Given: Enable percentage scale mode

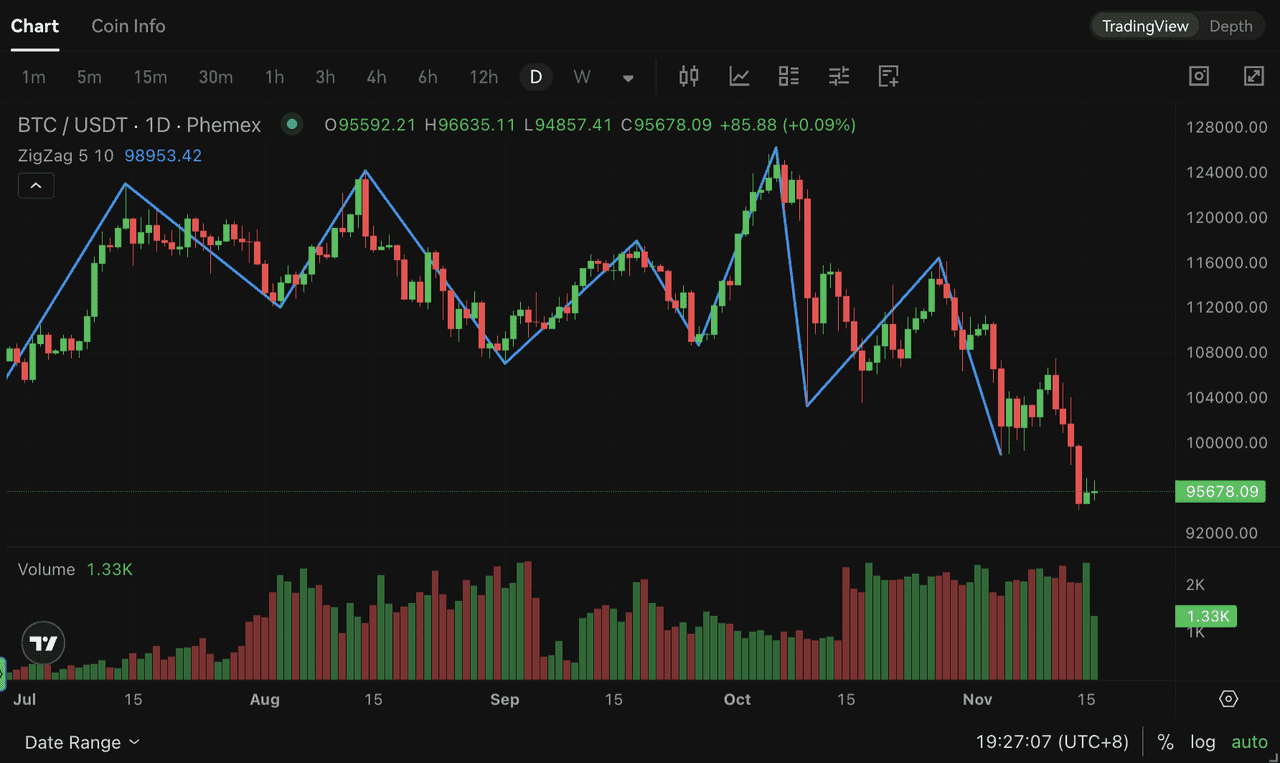Looking at the screenshot, I should click(1165, 742).
